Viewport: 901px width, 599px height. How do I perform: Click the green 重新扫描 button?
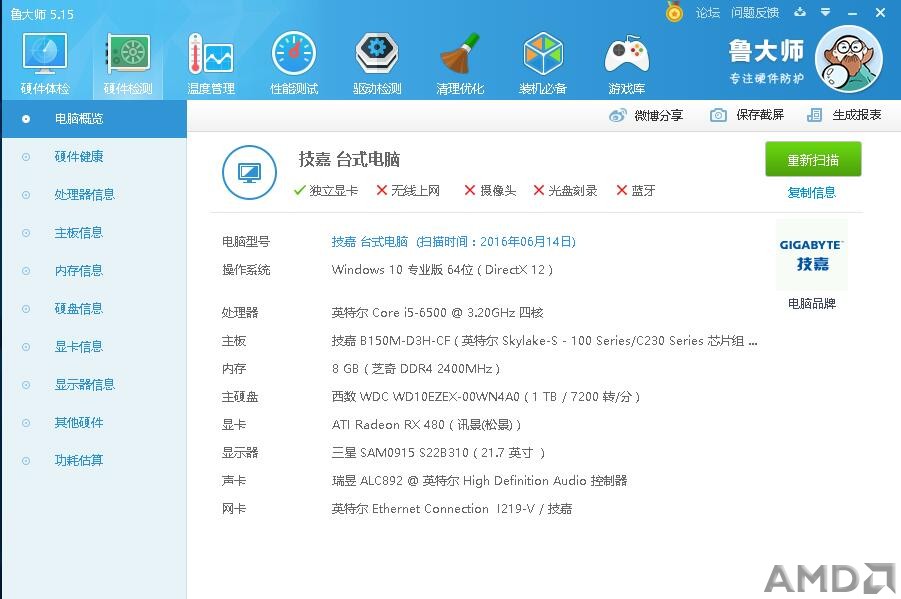click(x=813, y=159)
